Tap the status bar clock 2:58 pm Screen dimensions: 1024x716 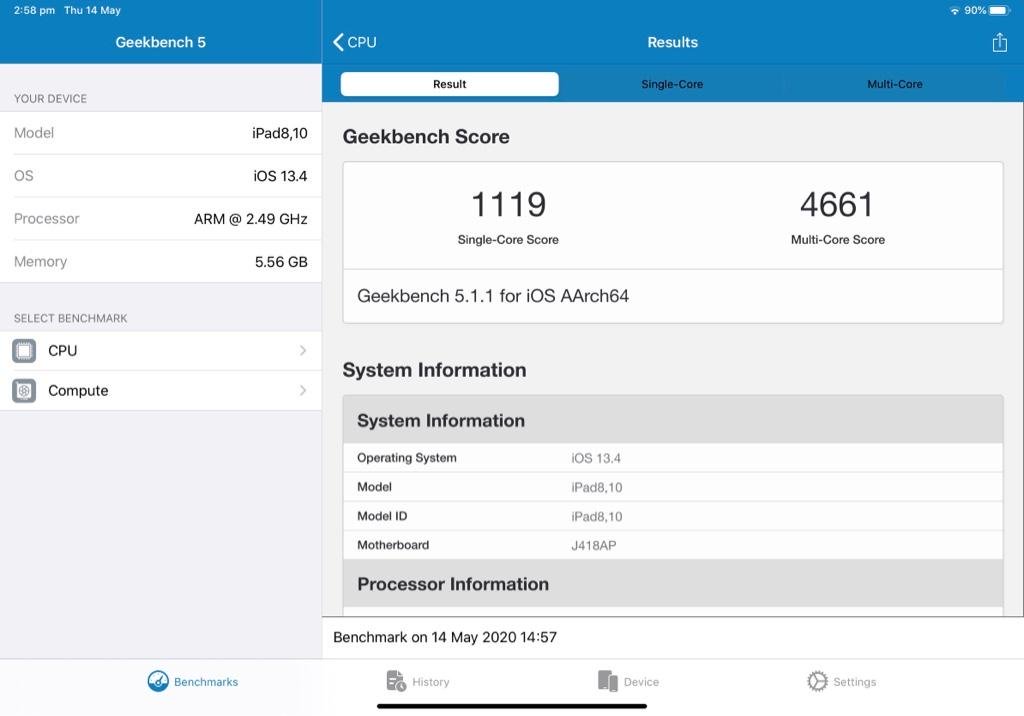coord(35,10)
